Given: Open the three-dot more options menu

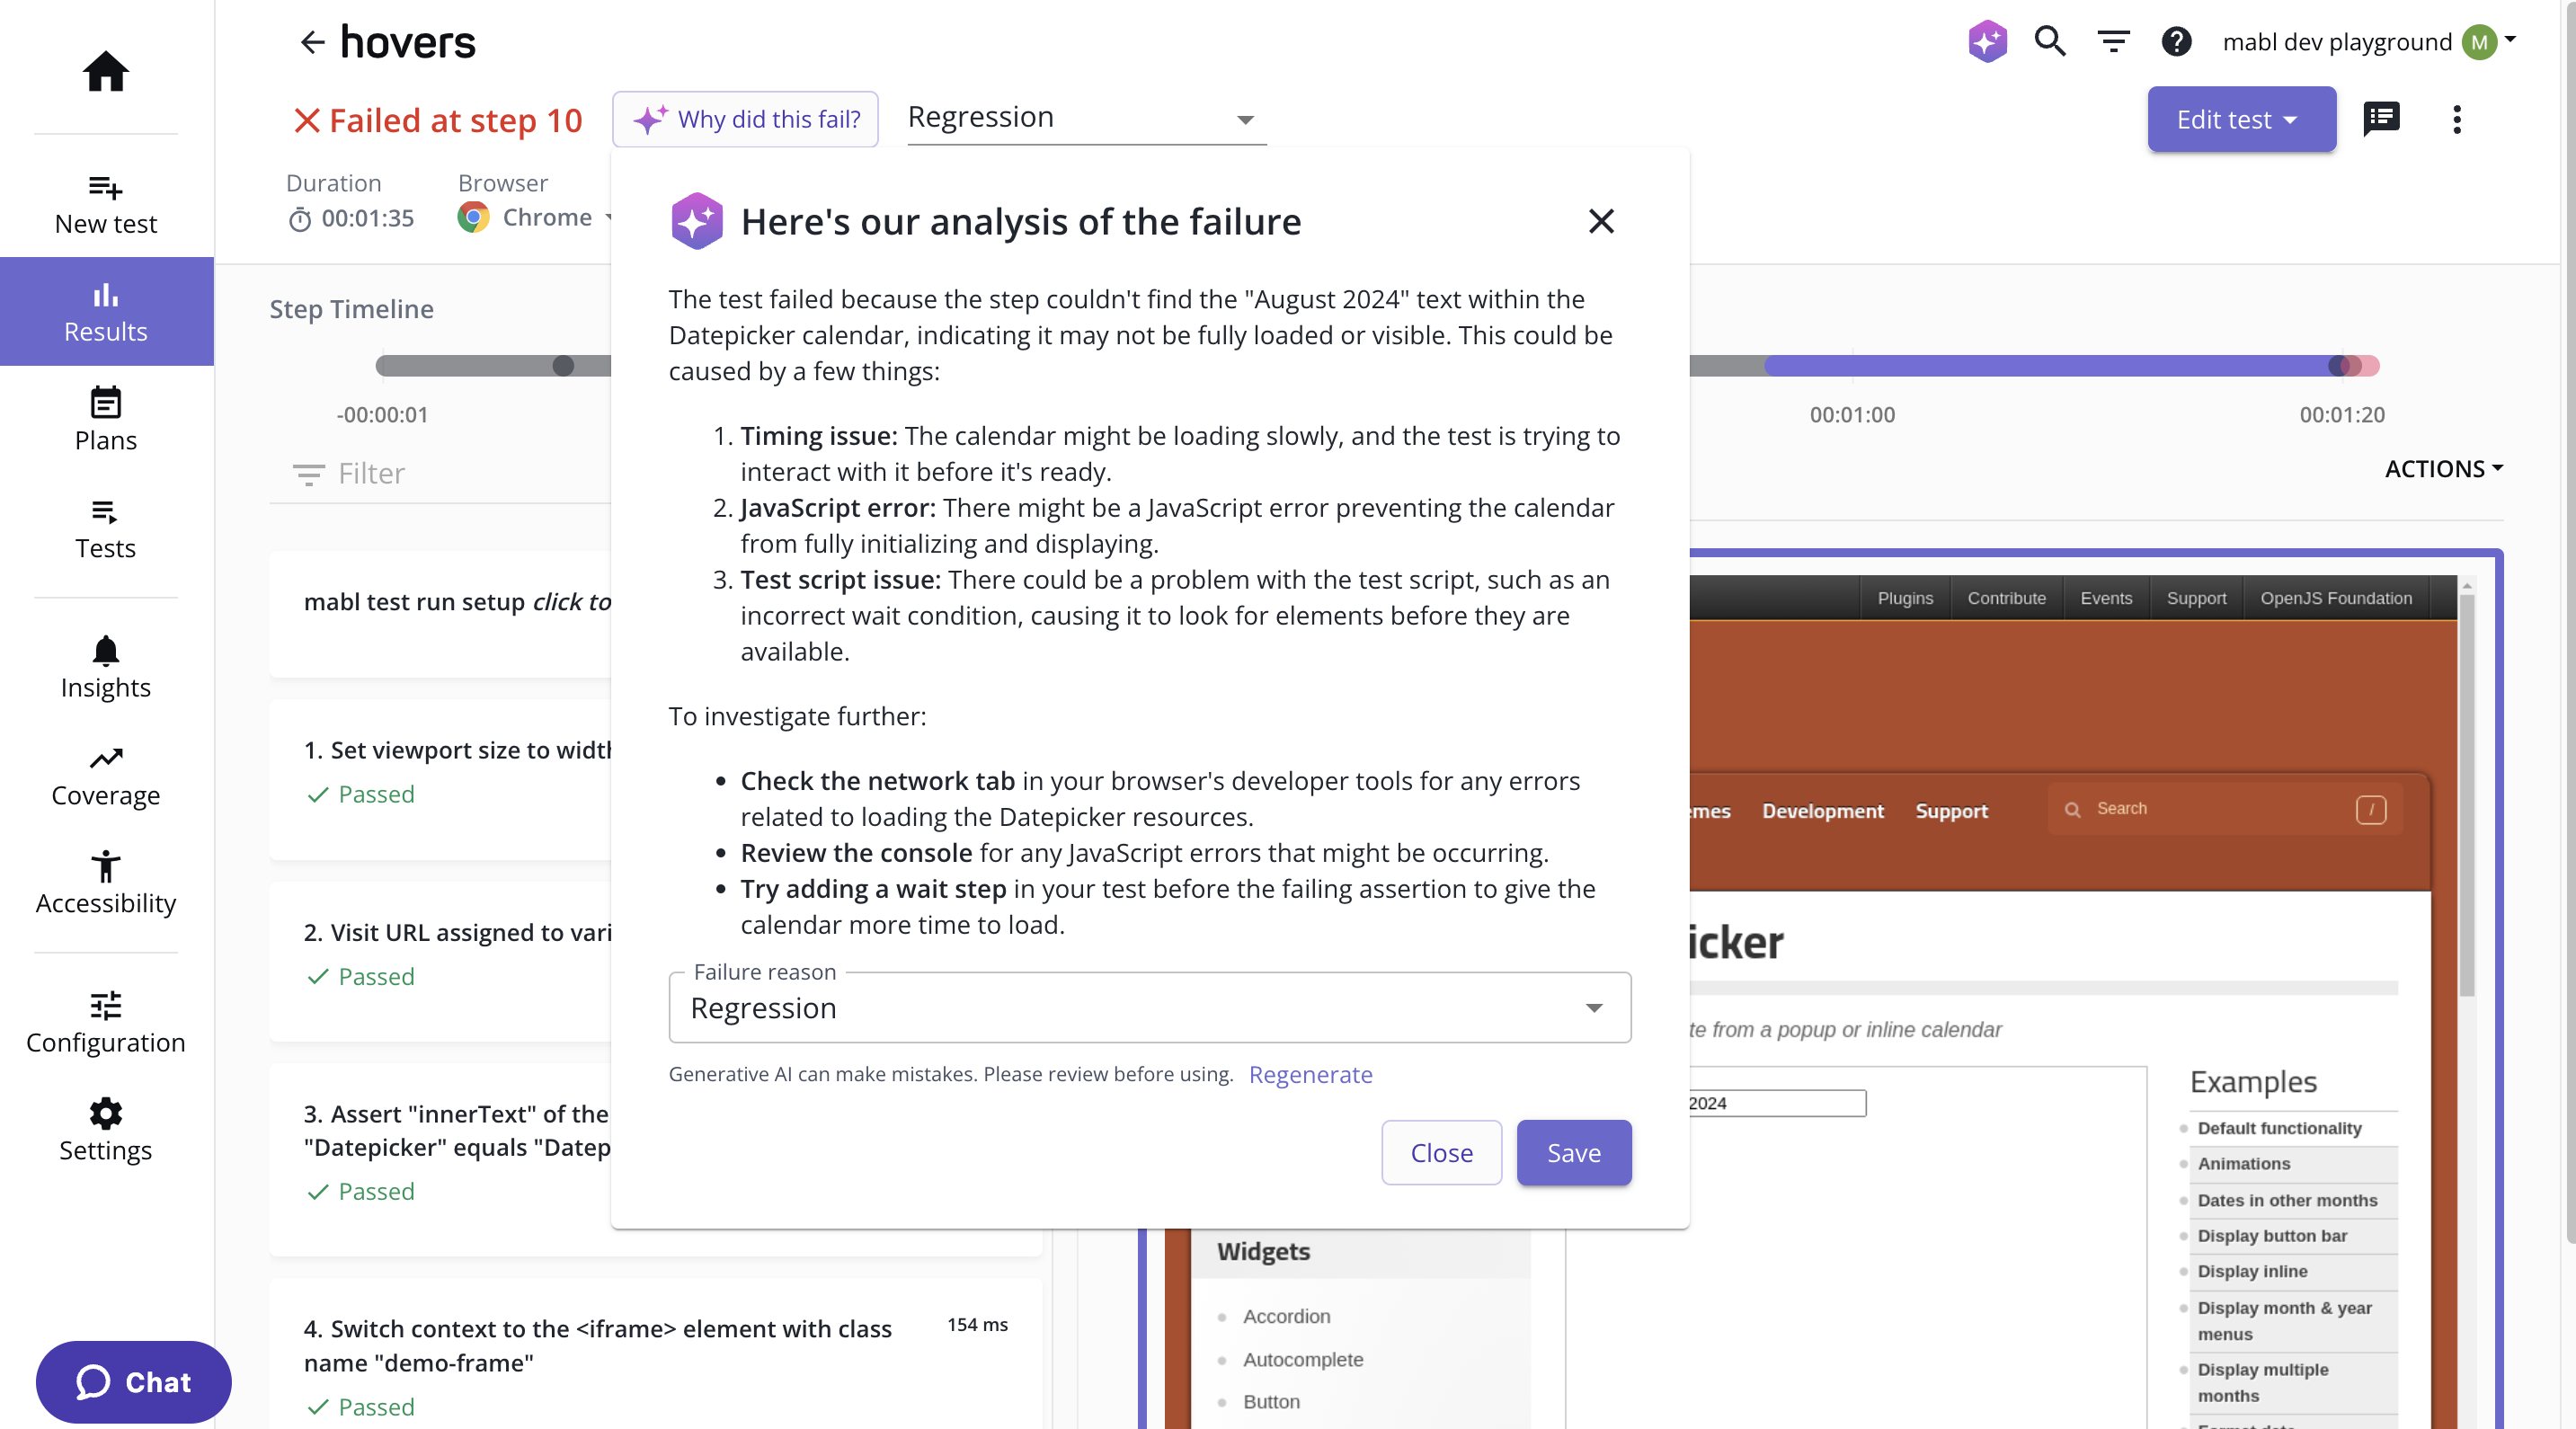Looking at the screenshot, I should tap(2456, 119).
